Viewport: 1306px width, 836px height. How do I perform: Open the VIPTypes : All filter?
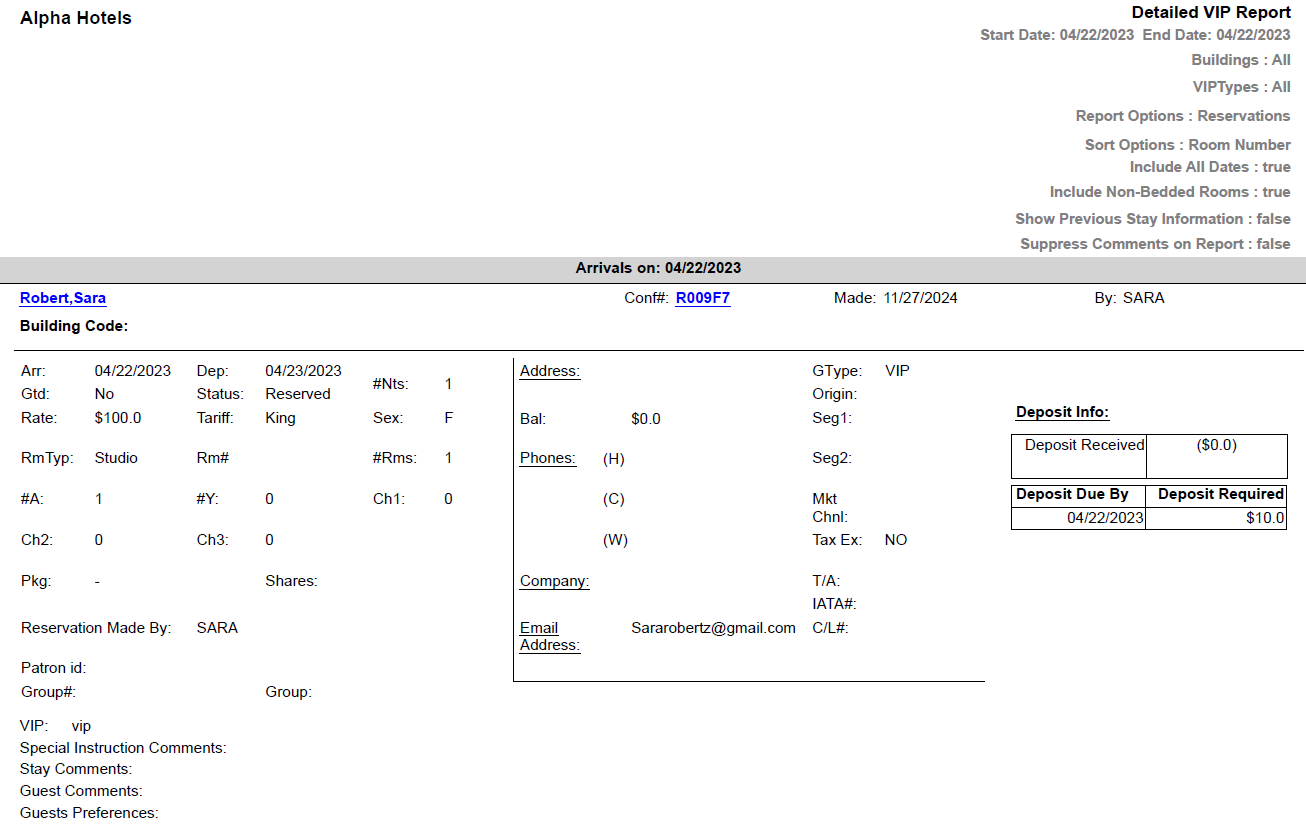[x=1243, y=87]
